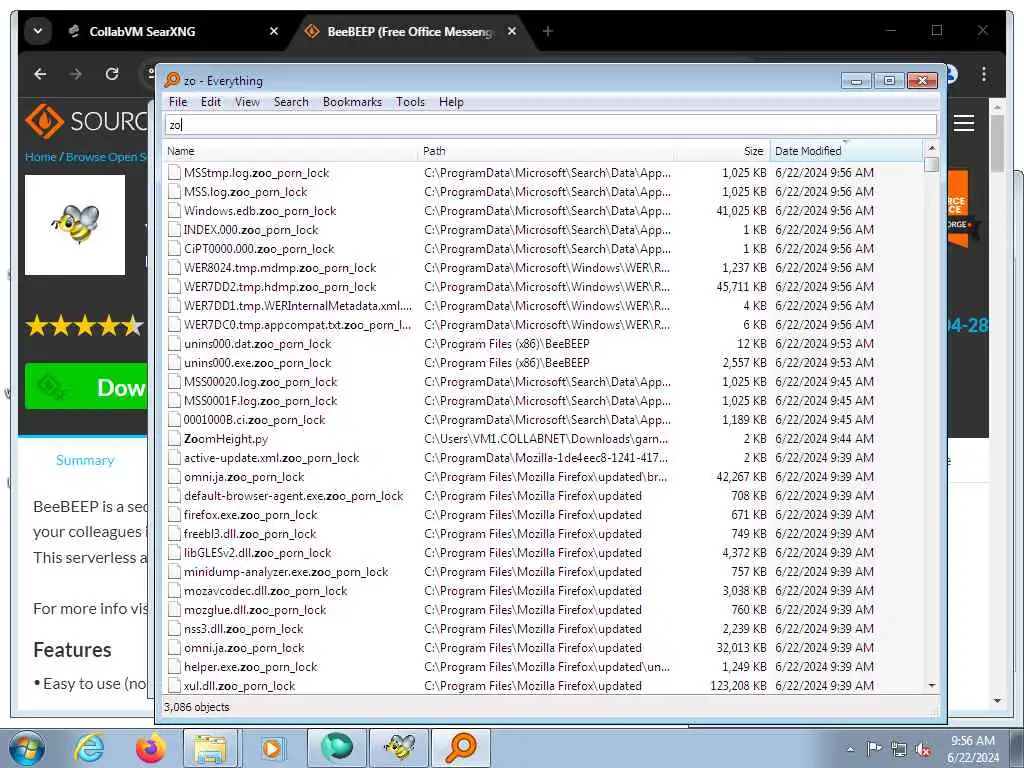Click scroll up arrow in Everything results
Image resolution: width=1024 pixels, height=768 pixels.
pos(931,149)
